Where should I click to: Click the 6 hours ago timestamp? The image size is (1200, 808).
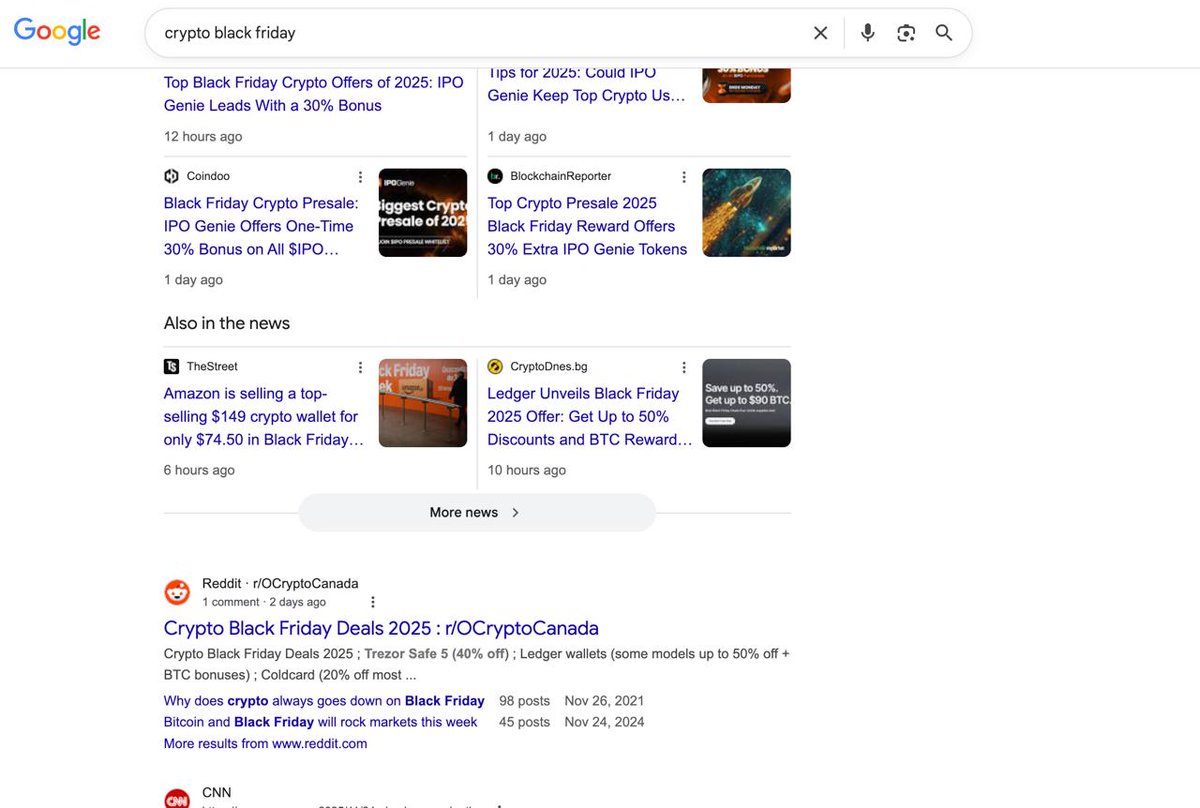(199, 470)
